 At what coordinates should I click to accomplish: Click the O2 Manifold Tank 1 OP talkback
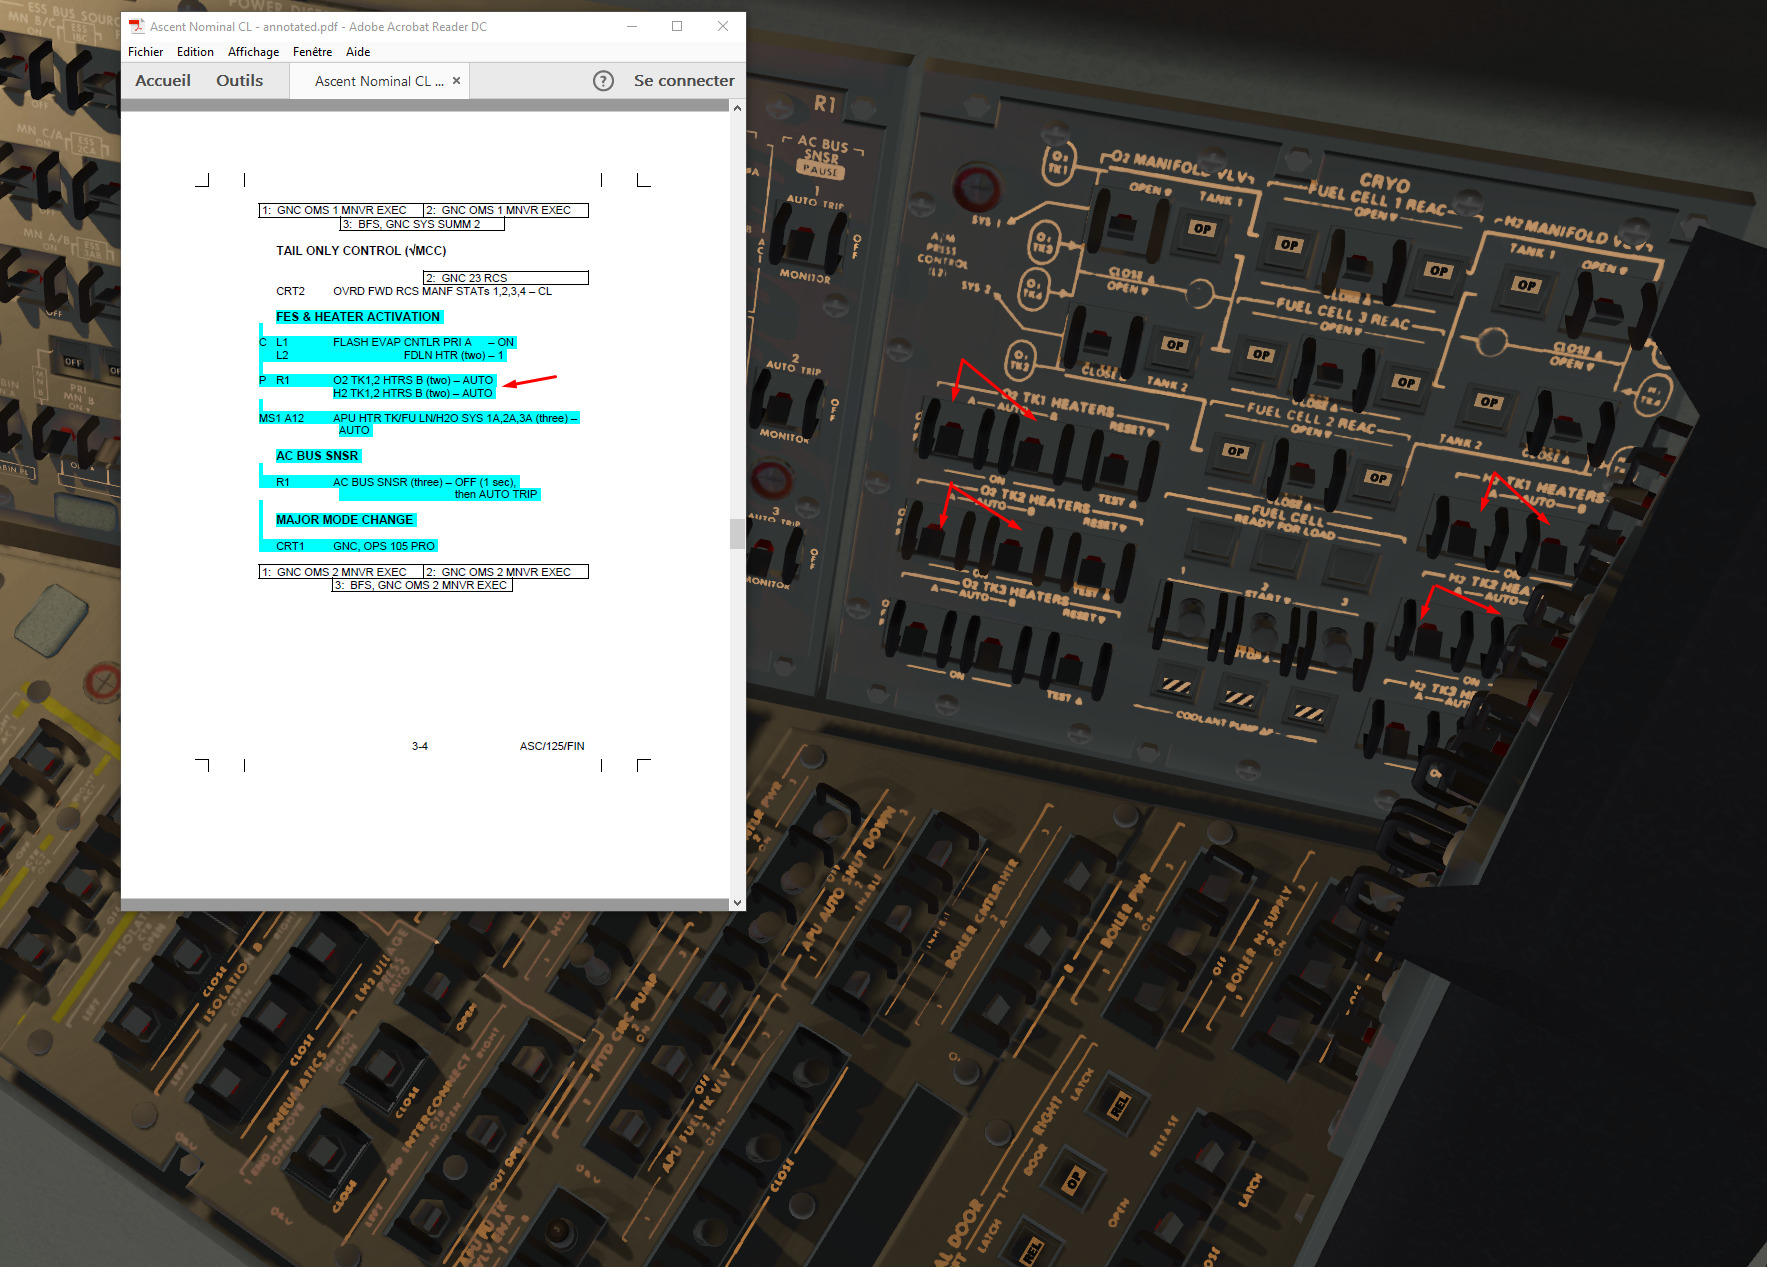pos(1202,228)
